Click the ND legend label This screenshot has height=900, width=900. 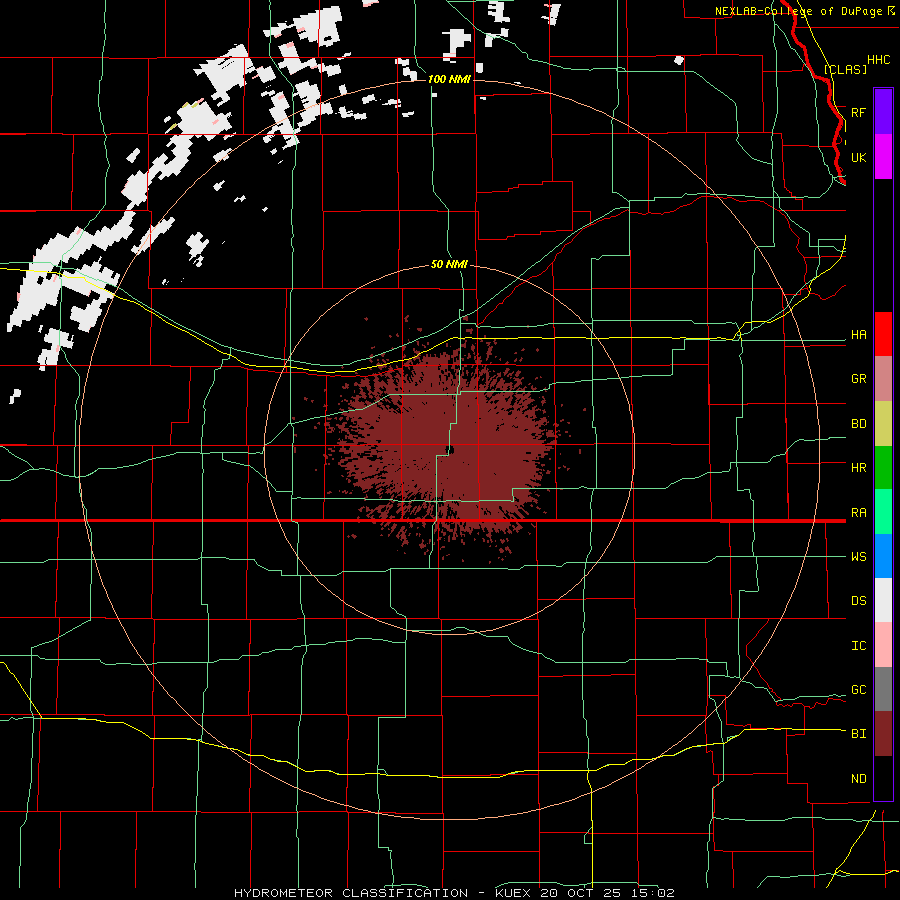click(x=858, y=779)
